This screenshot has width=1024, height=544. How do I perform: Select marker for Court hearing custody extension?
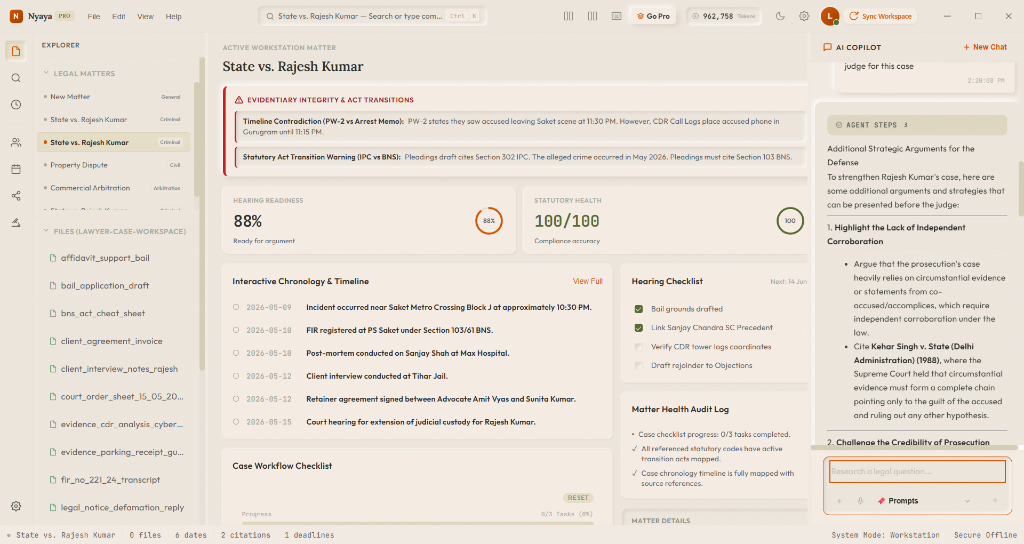point(236,422)
